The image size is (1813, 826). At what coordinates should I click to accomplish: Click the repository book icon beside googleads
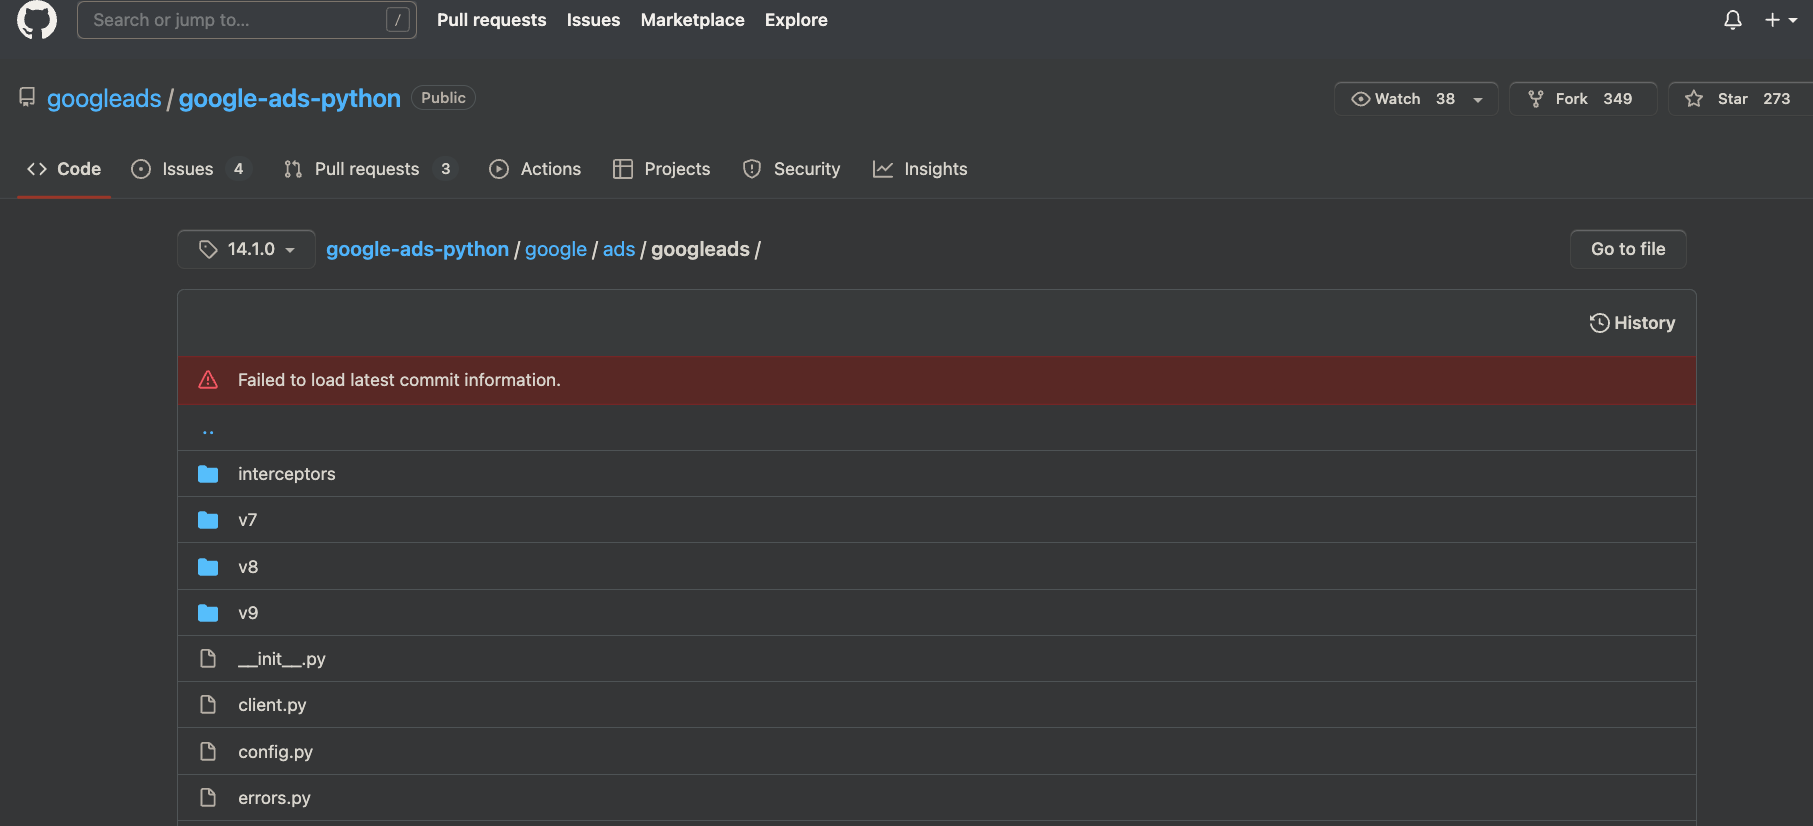[27, 98]
